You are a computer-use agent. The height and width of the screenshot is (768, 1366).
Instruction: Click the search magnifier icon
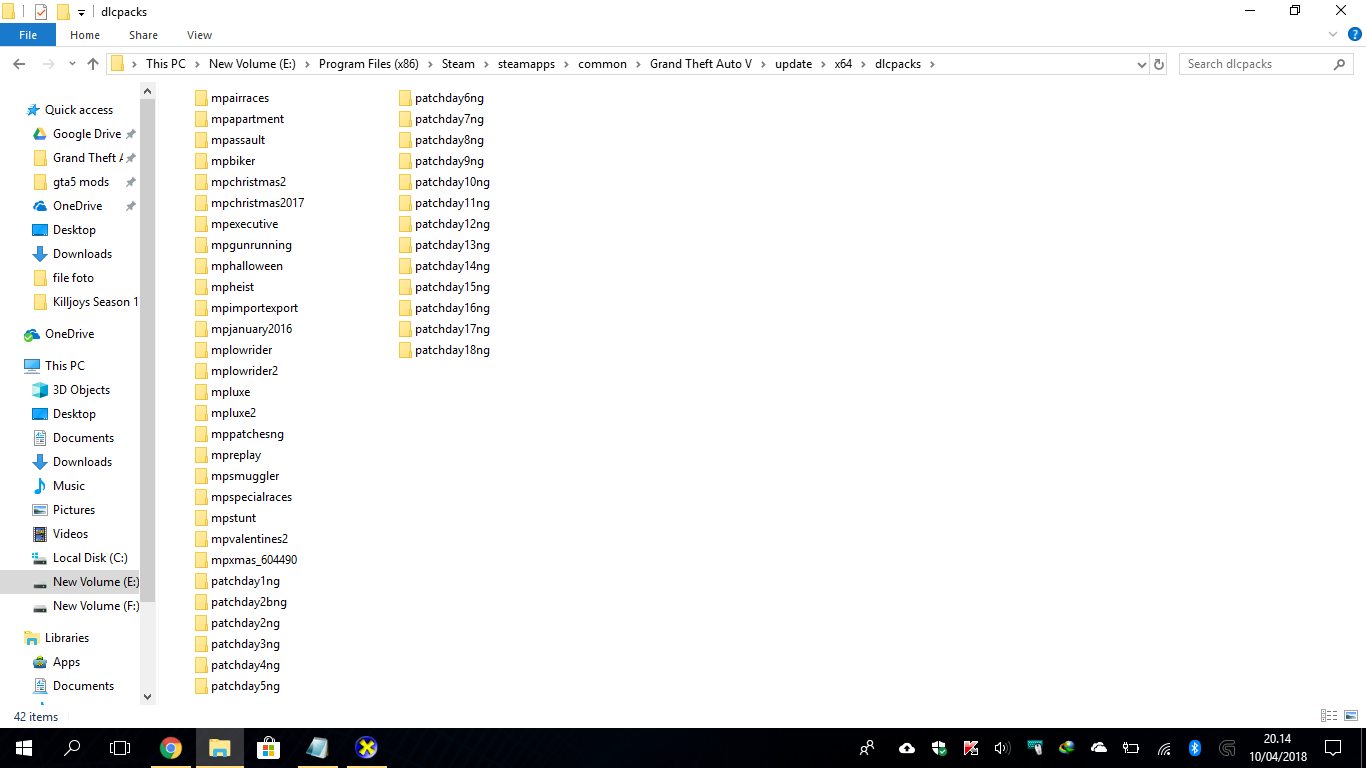click(1340, 64)
